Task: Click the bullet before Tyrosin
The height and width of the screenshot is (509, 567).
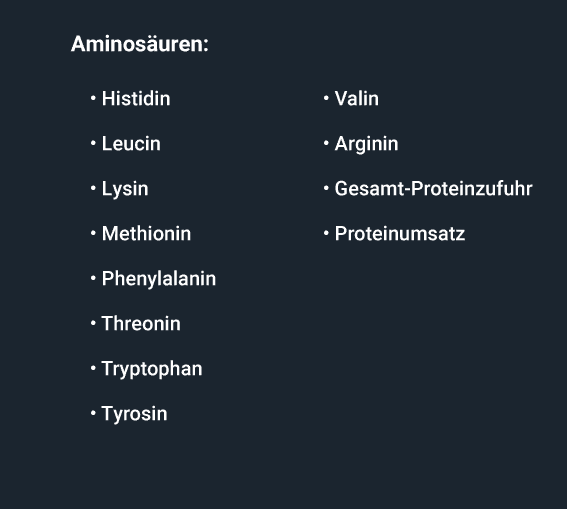Action: (93, 413)
